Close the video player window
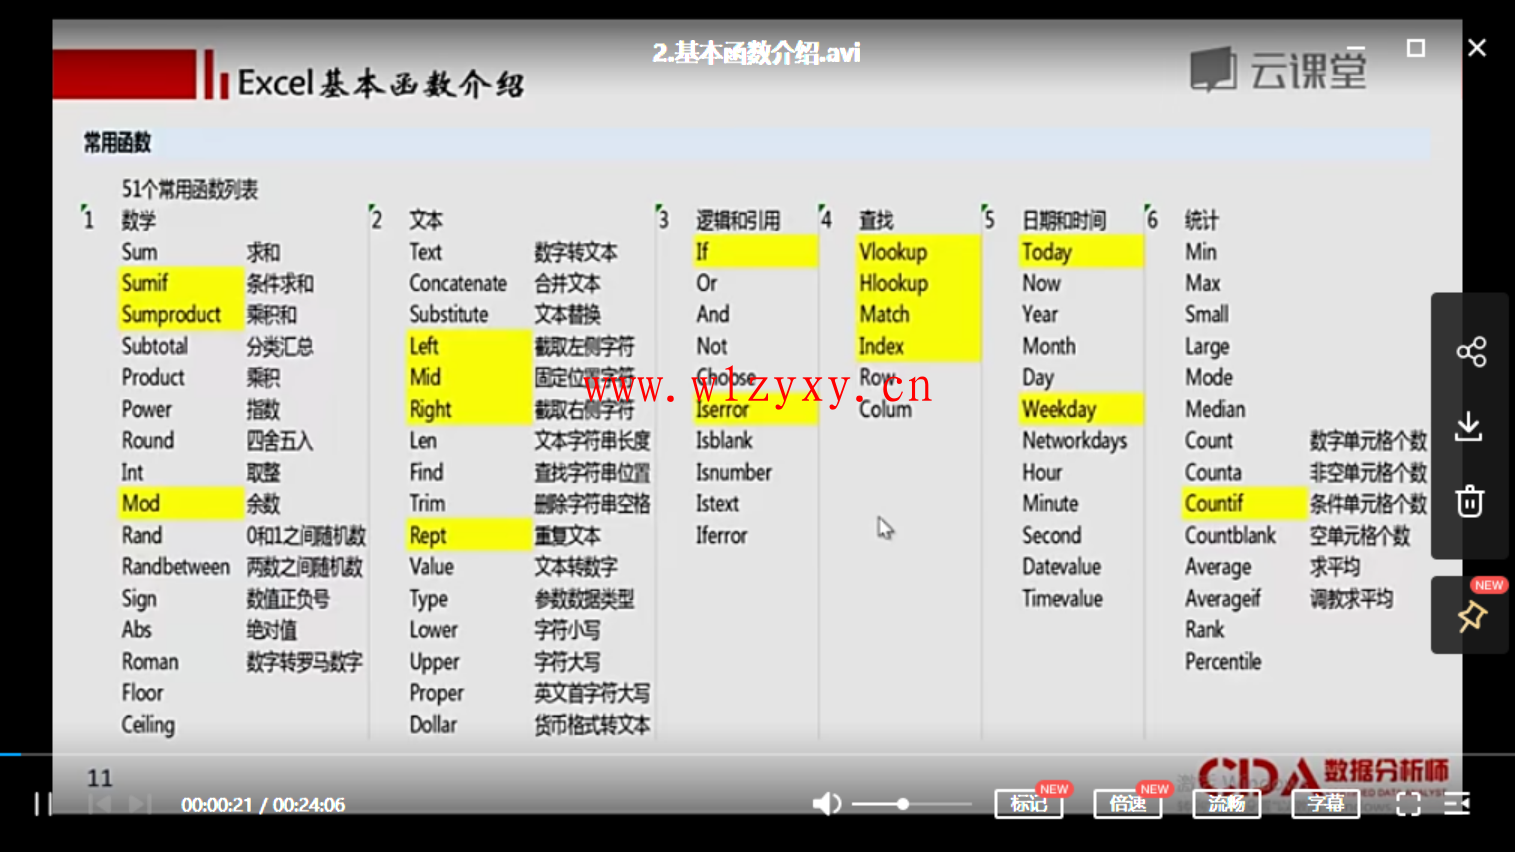Screen dimensions: 1515x852 click(1477, 48)
